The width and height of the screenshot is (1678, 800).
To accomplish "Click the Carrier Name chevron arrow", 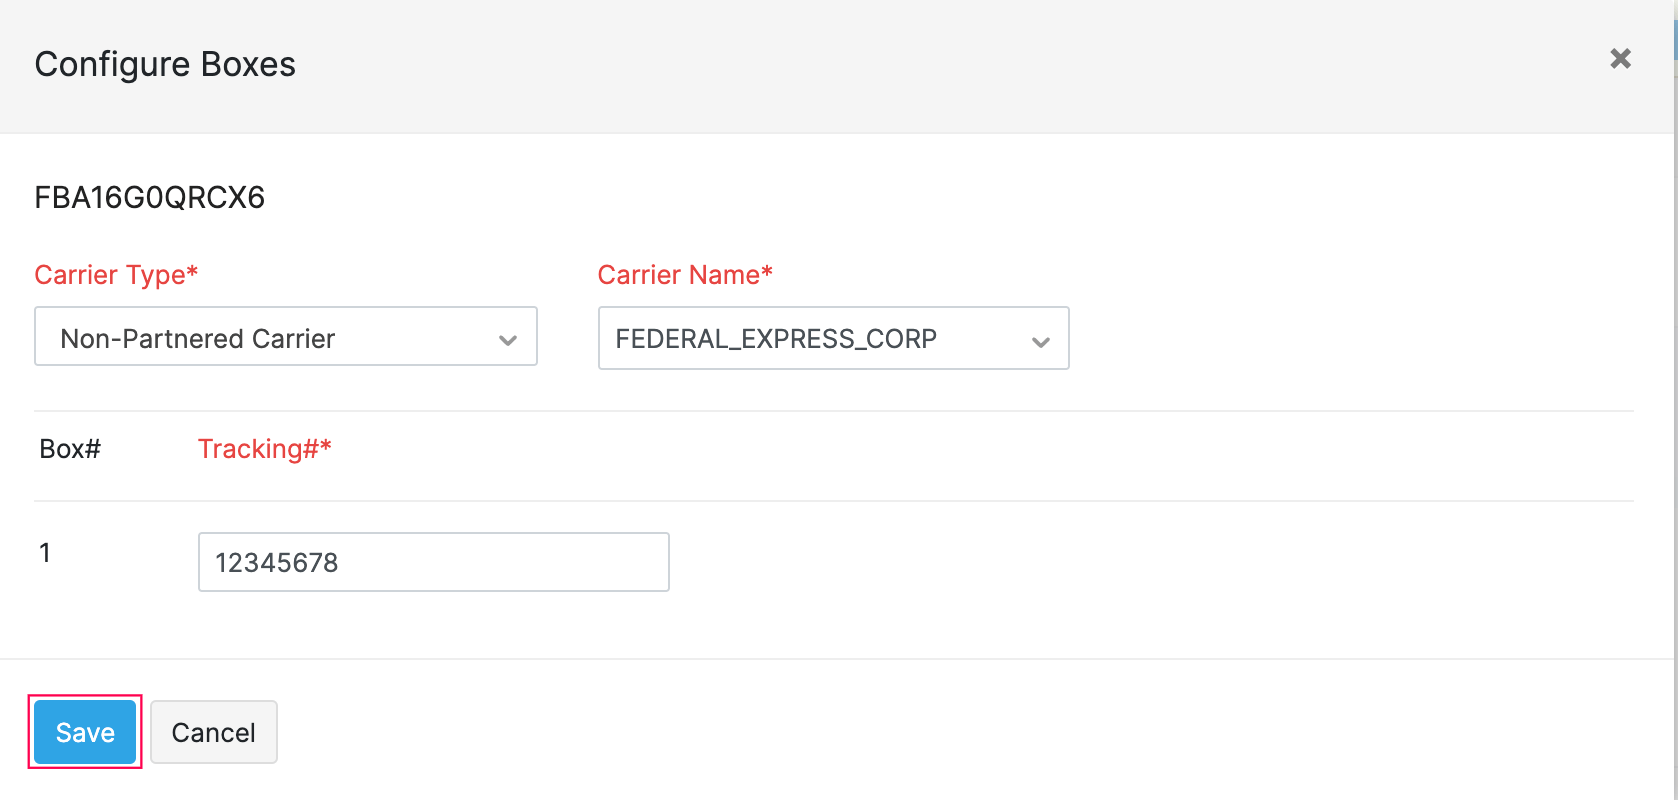I will [x=1040, y=342].
